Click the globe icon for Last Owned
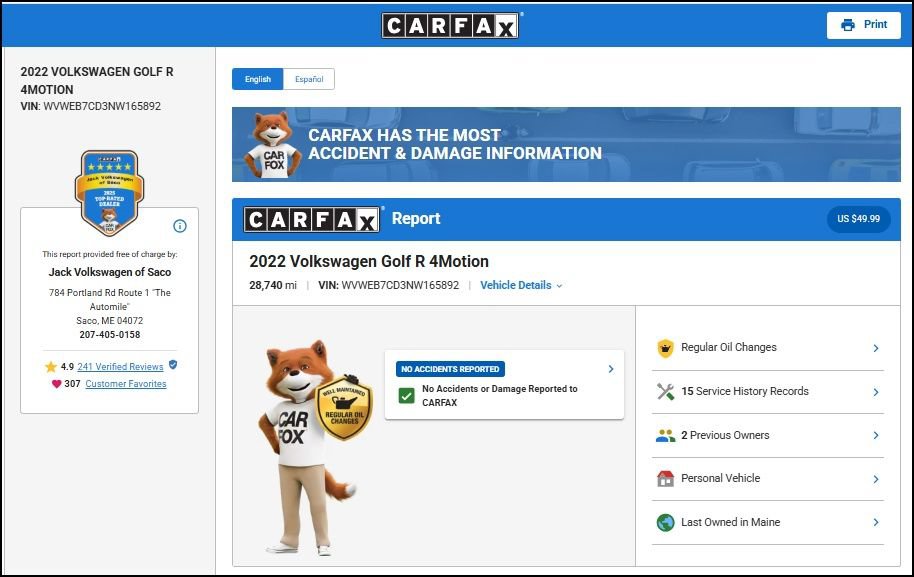This screenshot has width=914, height=577. pos(665,523)
